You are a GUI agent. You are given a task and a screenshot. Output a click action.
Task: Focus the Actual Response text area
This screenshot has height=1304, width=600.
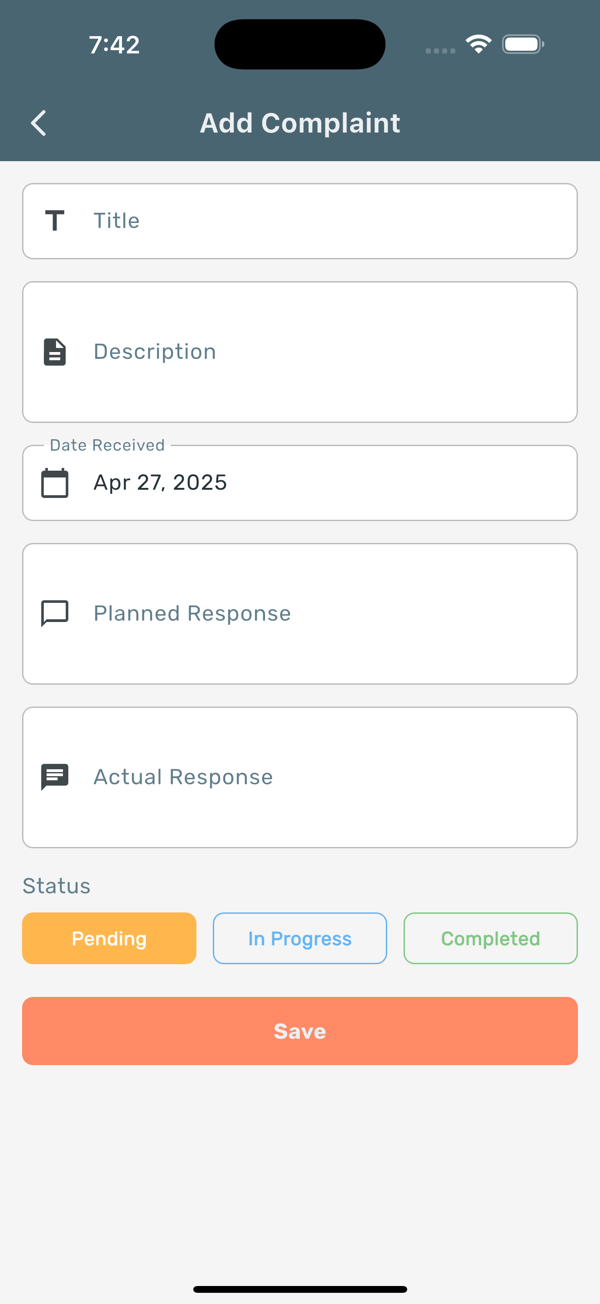[300, 777]
